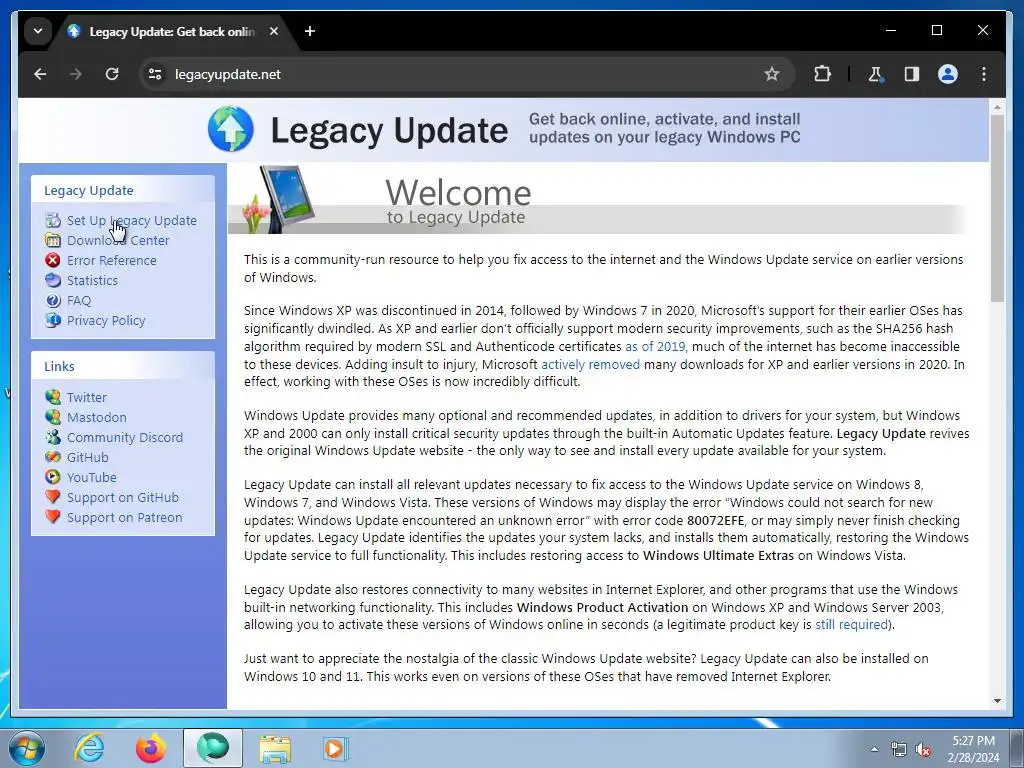Open the Windows Start menu orb
This screenshot has width=1024, height=768.
pos(27,748)
